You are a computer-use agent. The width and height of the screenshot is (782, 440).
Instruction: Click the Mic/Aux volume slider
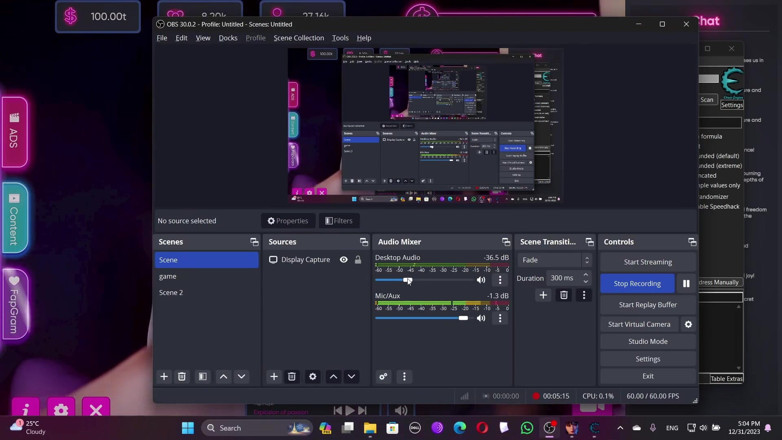pos(423,318)
